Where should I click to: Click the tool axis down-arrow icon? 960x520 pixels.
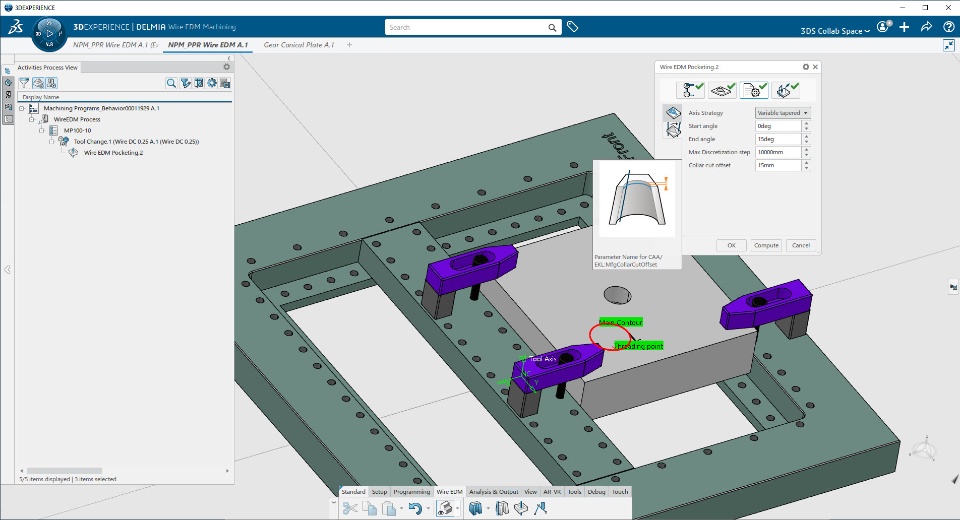[520, 508]
